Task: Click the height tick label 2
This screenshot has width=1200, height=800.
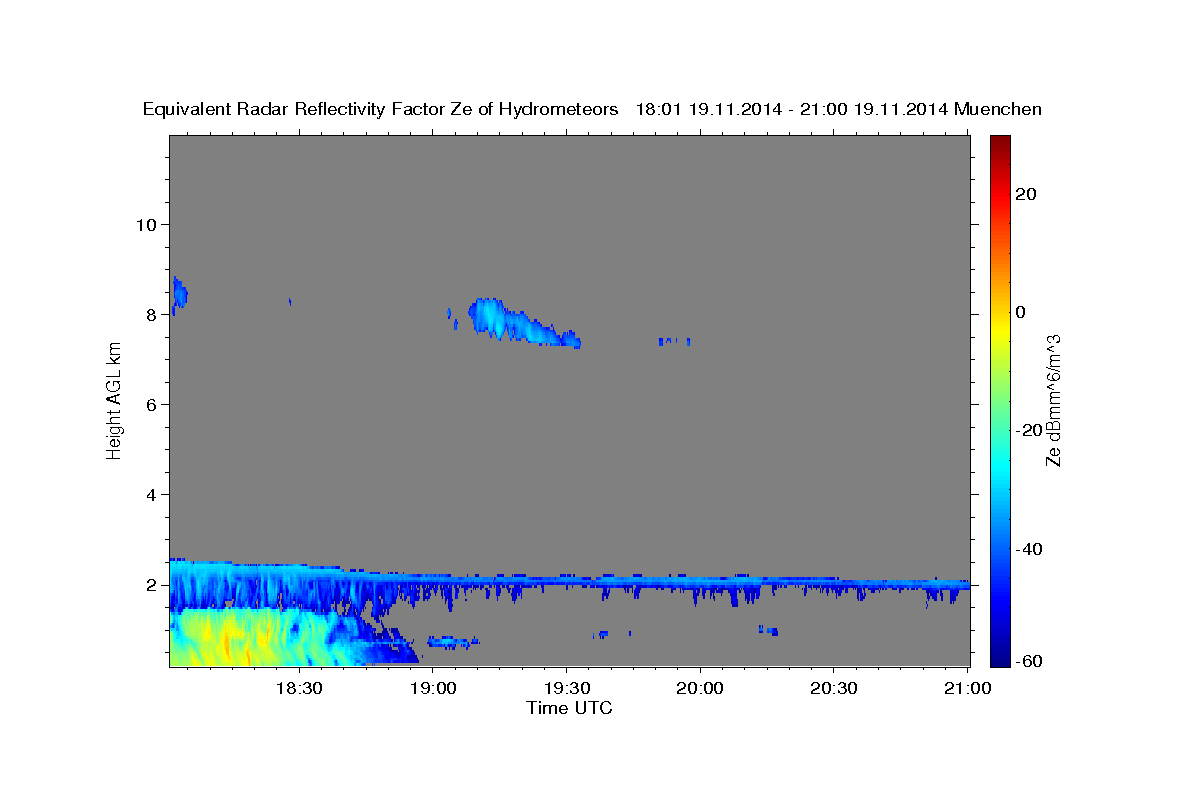Action: click(x=151, y=585)
